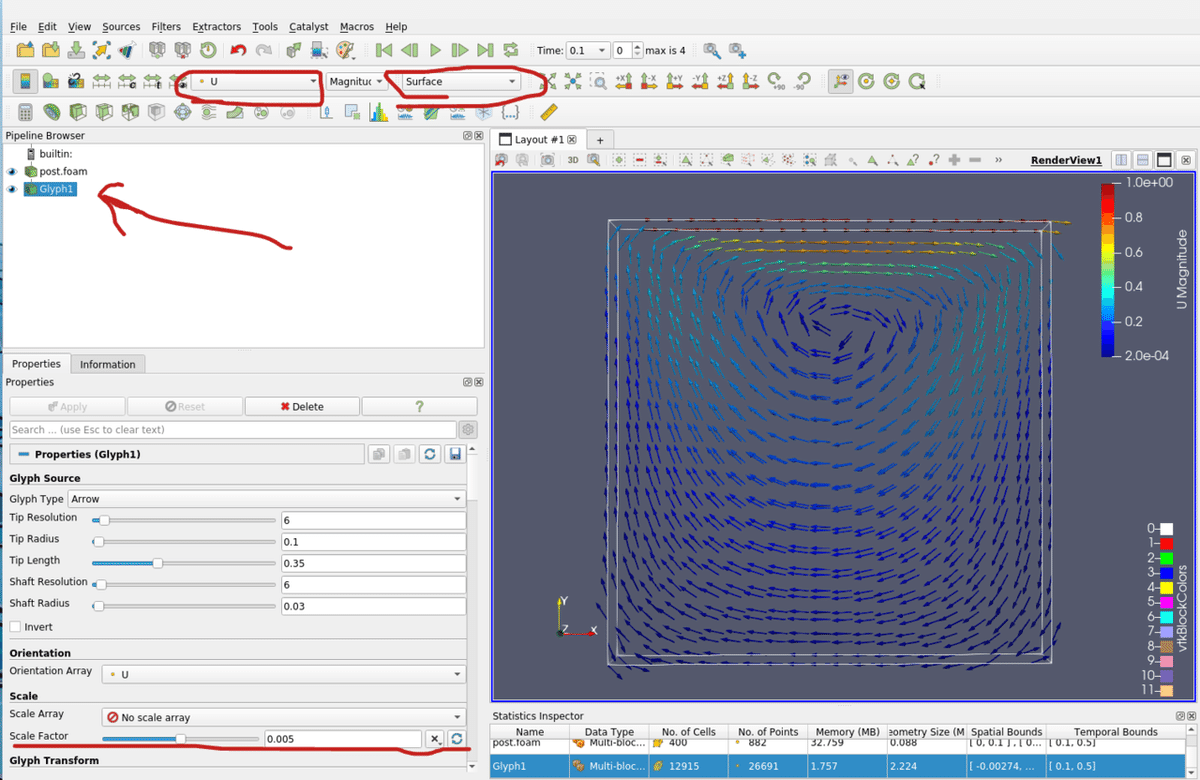Collapse the Properties (Glyph1) section
The image size is (1200, 780).
(24, 454)
